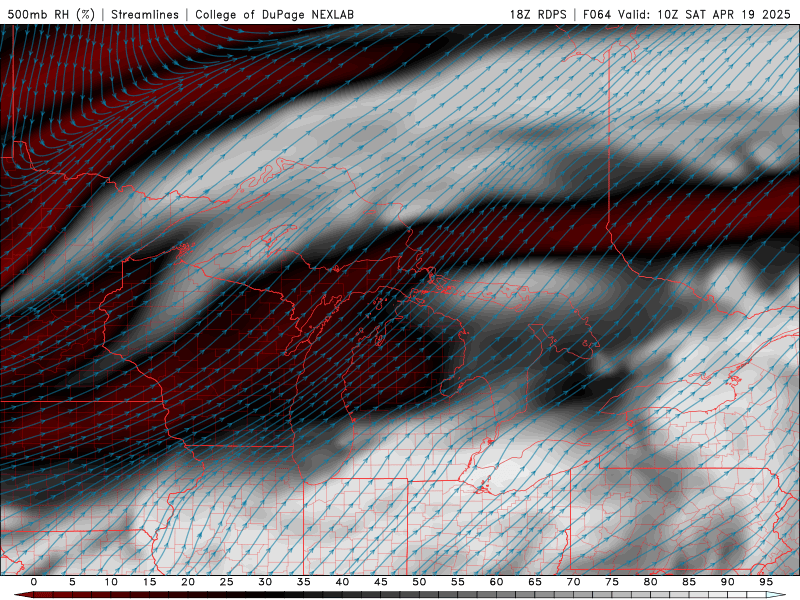
Task: Click the '500mb RH (%)' title text
Action: click(x=51, y=14)
